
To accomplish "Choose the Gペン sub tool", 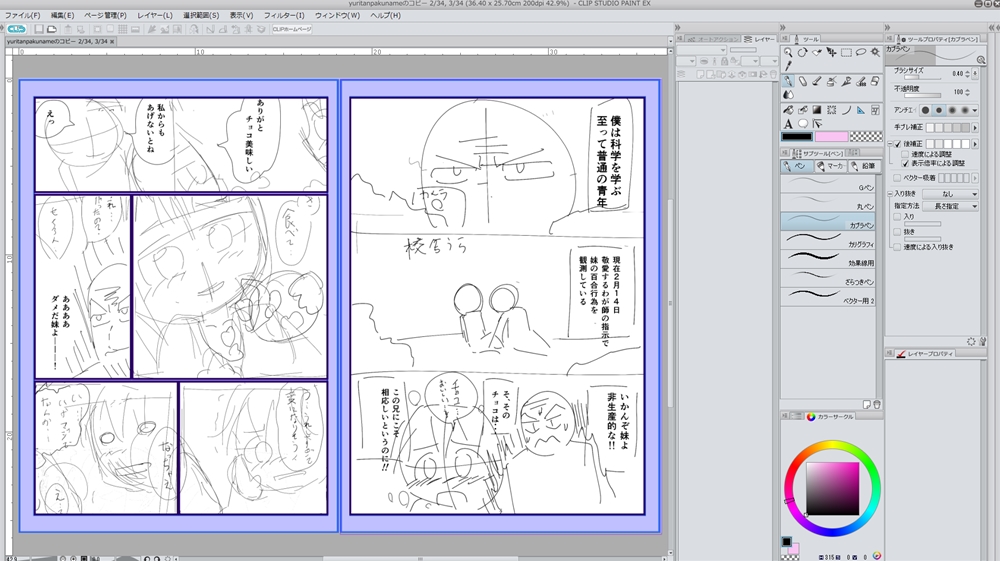I will [x=828, y=184].
